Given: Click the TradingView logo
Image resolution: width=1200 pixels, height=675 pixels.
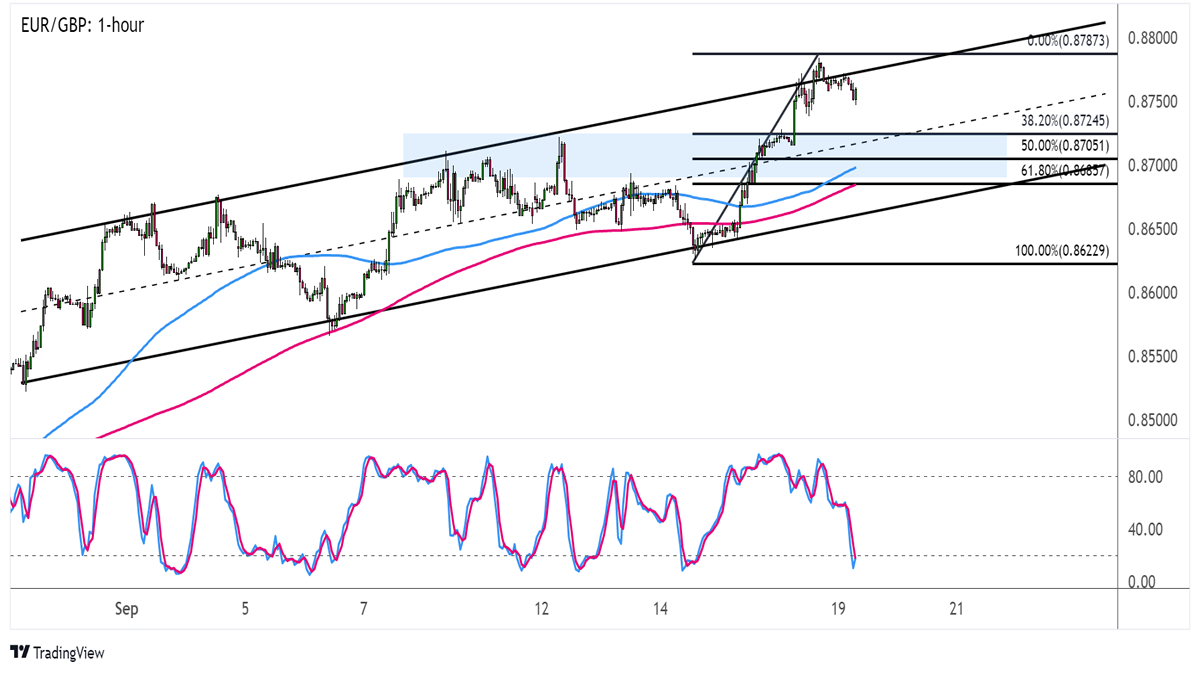Looking at the screenshot, I should click(57, 652).
